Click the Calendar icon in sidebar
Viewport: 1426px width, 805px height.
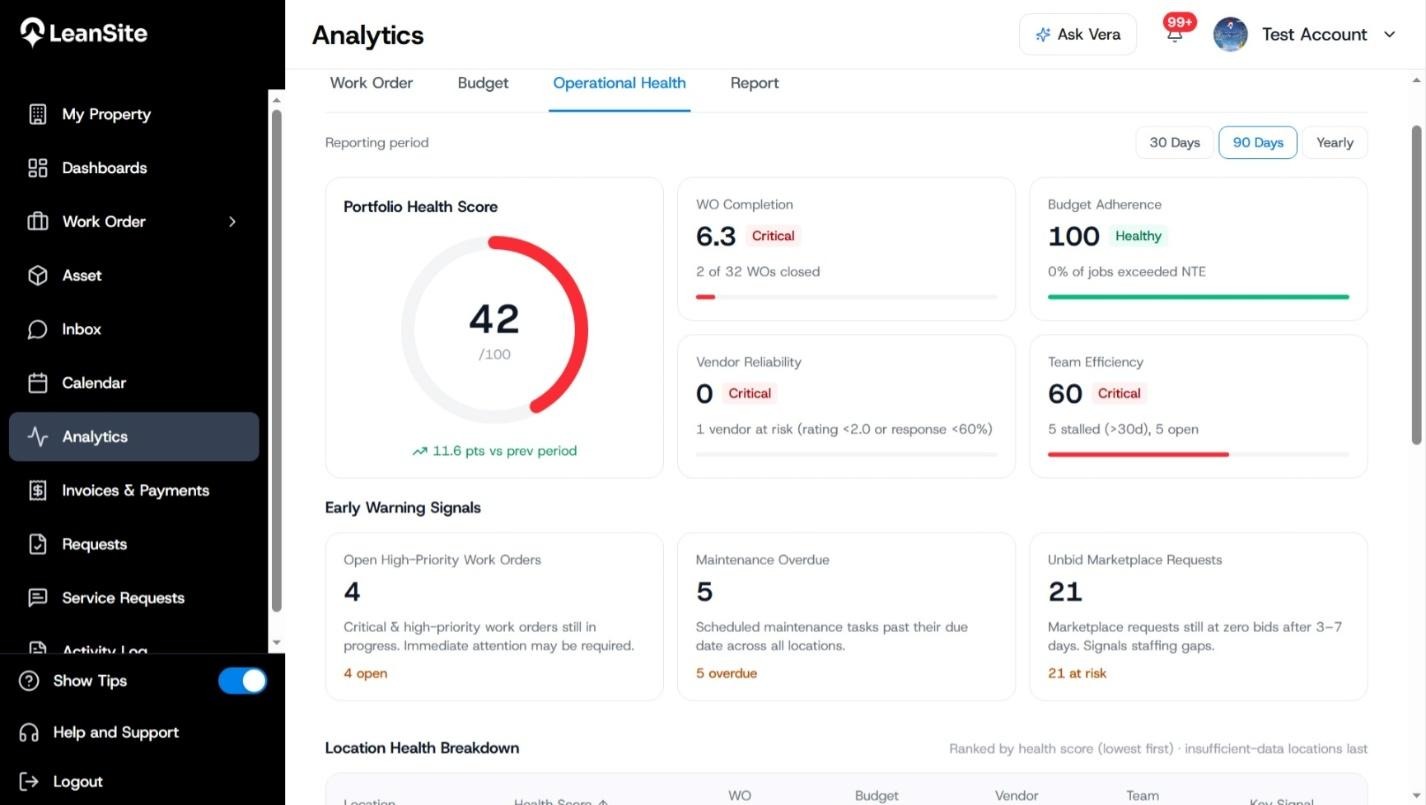click(38, 383)
